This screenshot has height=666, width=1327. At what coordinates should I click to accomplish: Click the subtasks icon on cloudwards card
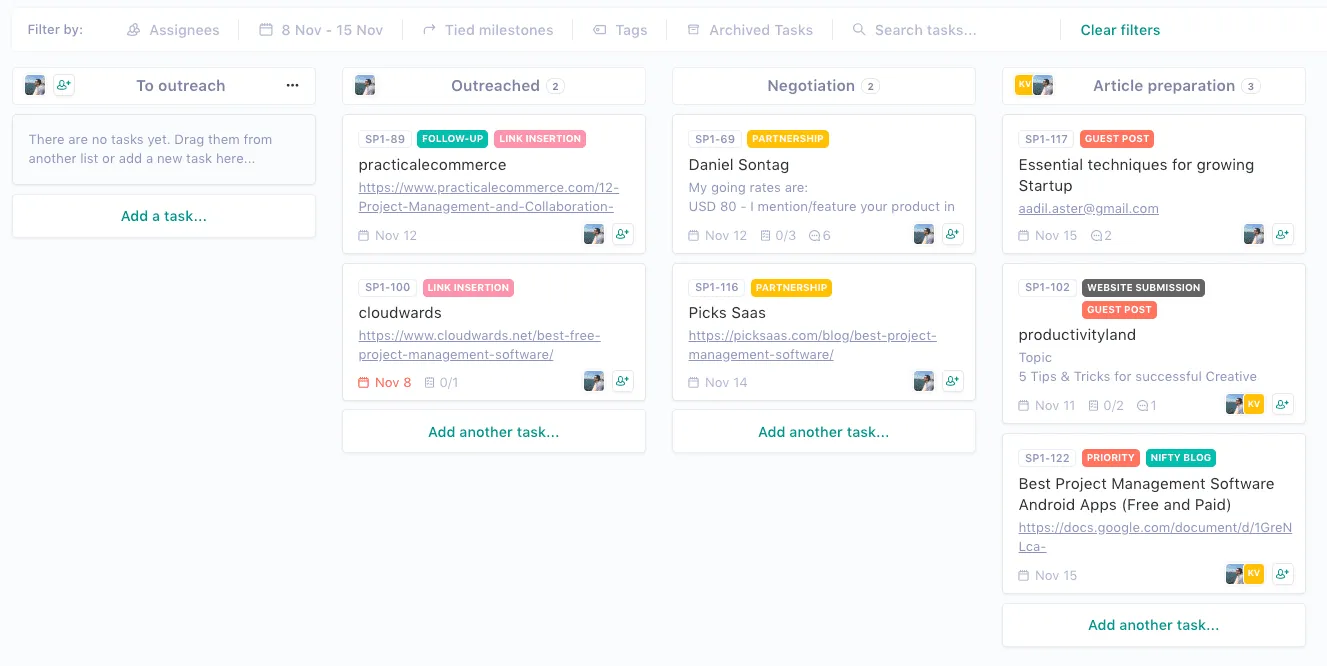[430, 383]
